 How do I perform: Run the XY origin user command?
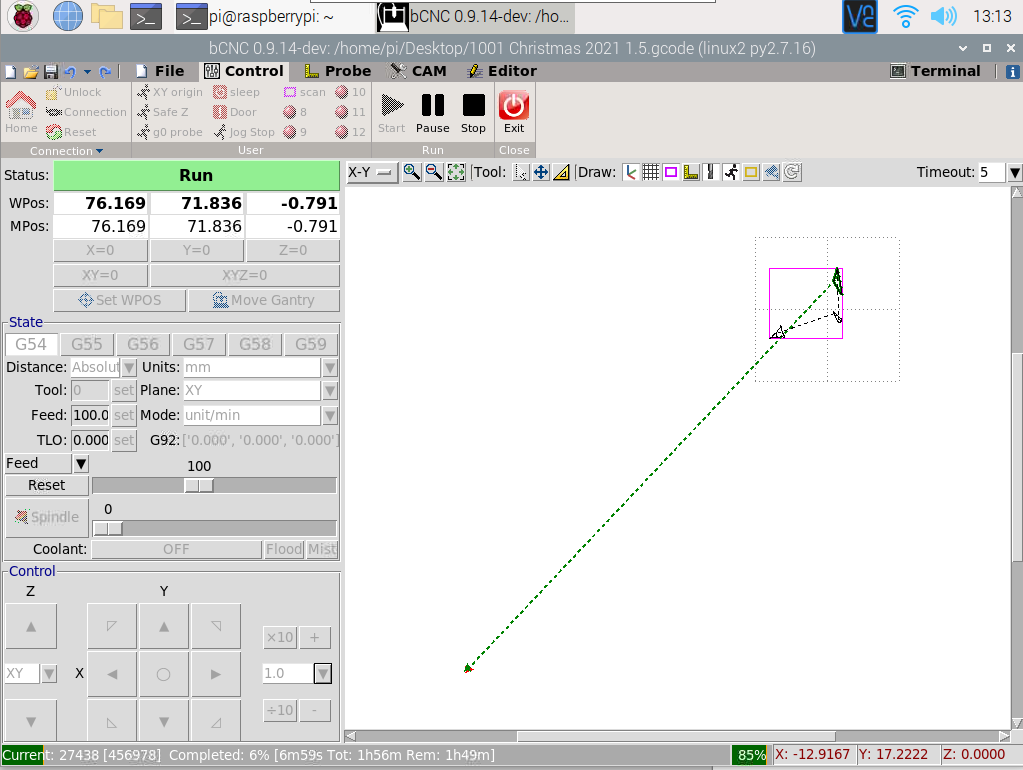tap(170, 92)
